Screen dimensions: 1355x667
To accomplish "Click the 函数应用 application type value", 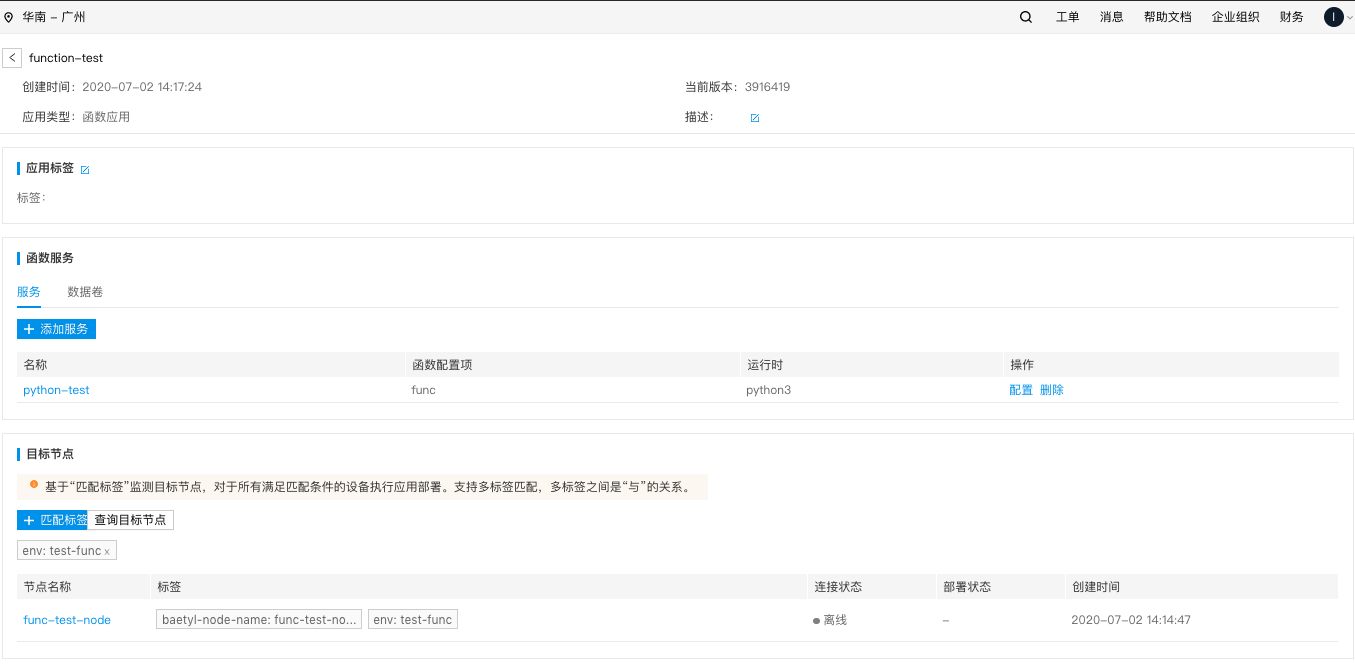I will pyautogui.click(x=106, y=117).
